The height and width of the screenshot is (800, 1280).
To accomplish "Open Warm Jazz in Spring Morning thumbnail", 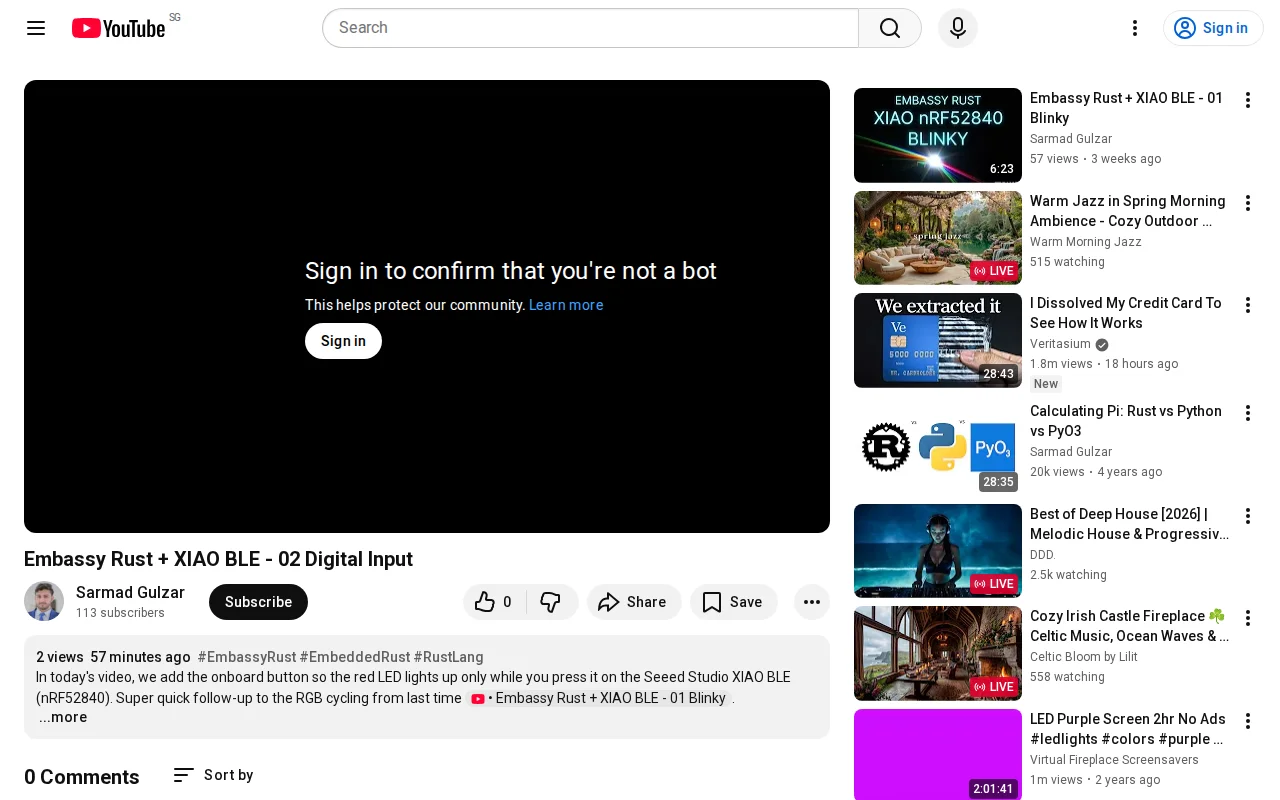I will (938, 238).
